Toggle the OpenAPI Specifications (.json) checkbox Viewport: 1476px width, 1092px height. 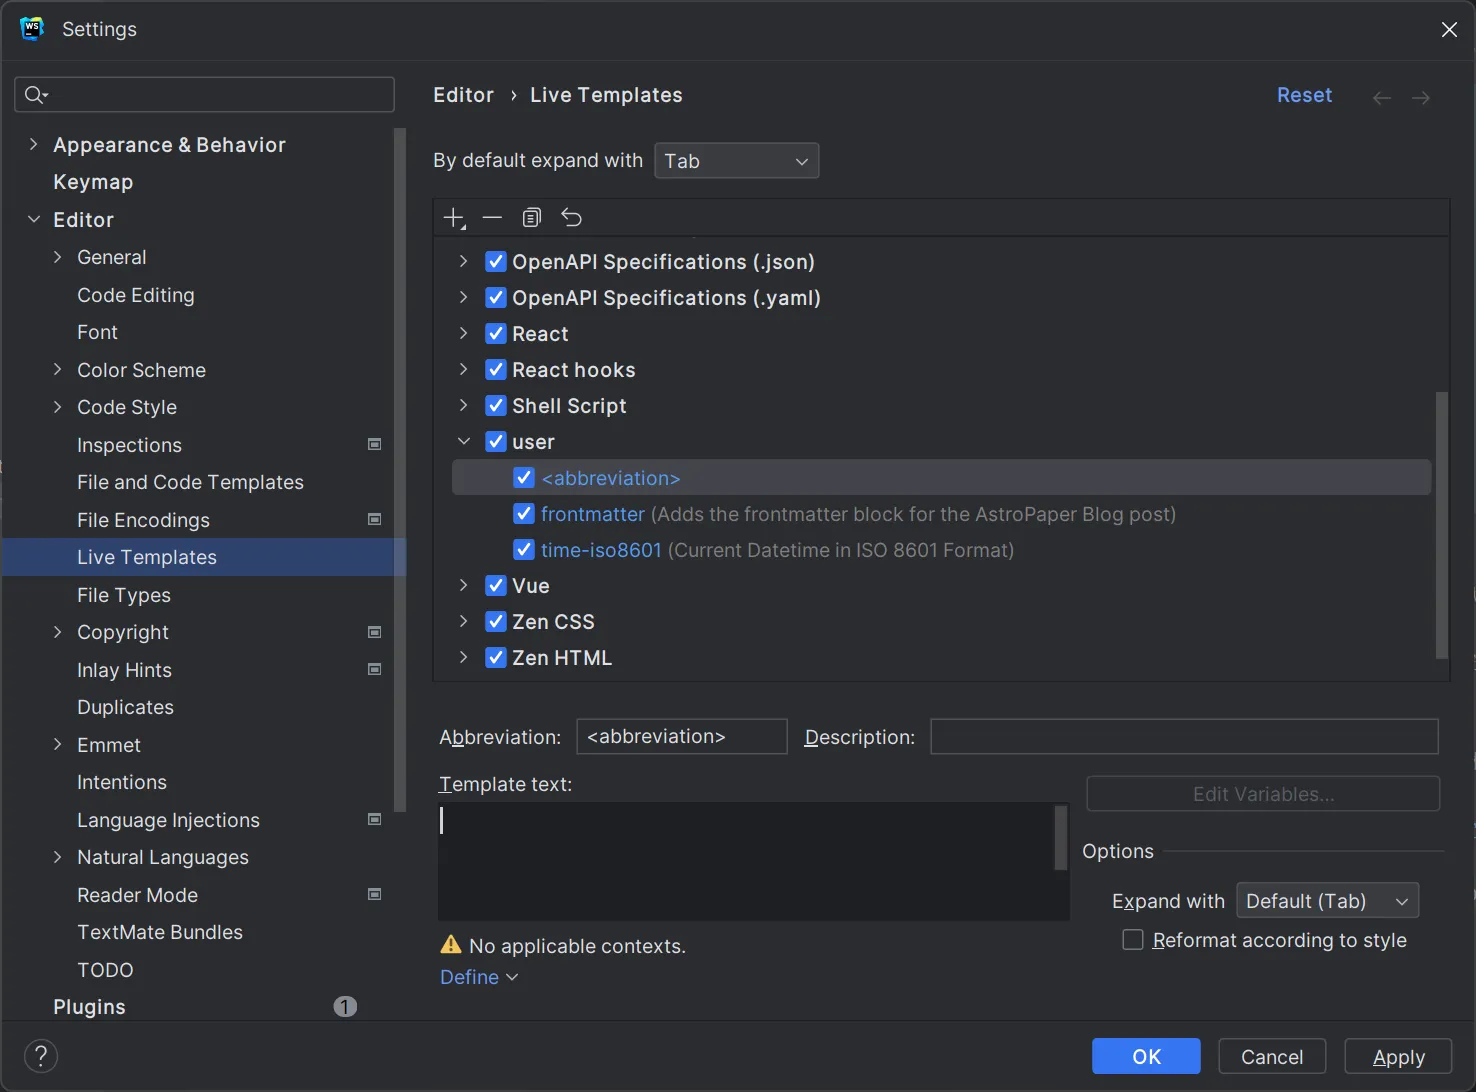point(495,262)
